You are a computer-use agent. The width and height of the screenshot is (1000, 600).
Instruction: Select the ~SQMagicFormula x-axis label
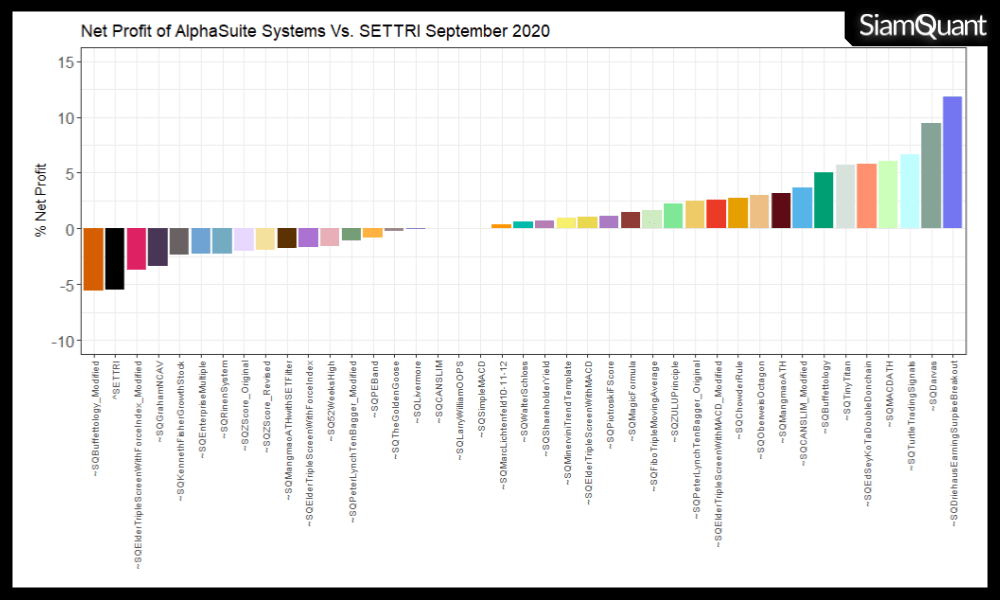[x=632, y=397]
